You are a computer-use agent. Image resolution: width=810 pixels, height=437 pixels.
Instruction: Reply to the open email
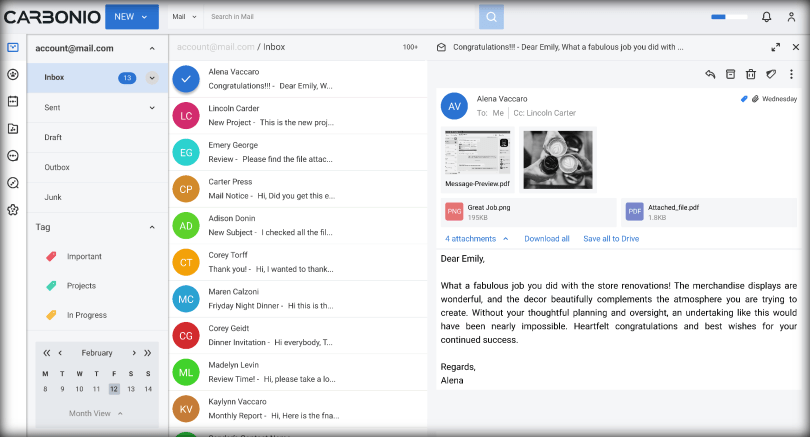click(710, 74)
